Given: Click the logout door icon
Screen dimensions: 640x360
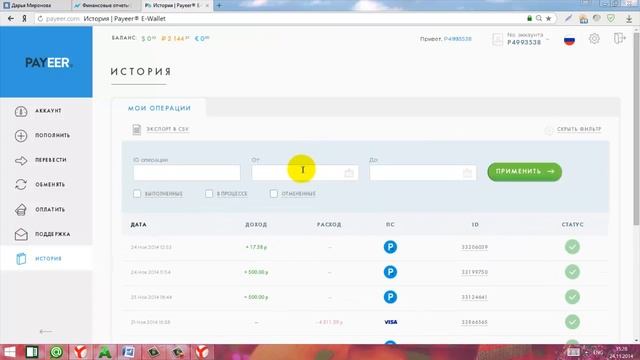Looking at the screenshot, I should click(619, 38).
